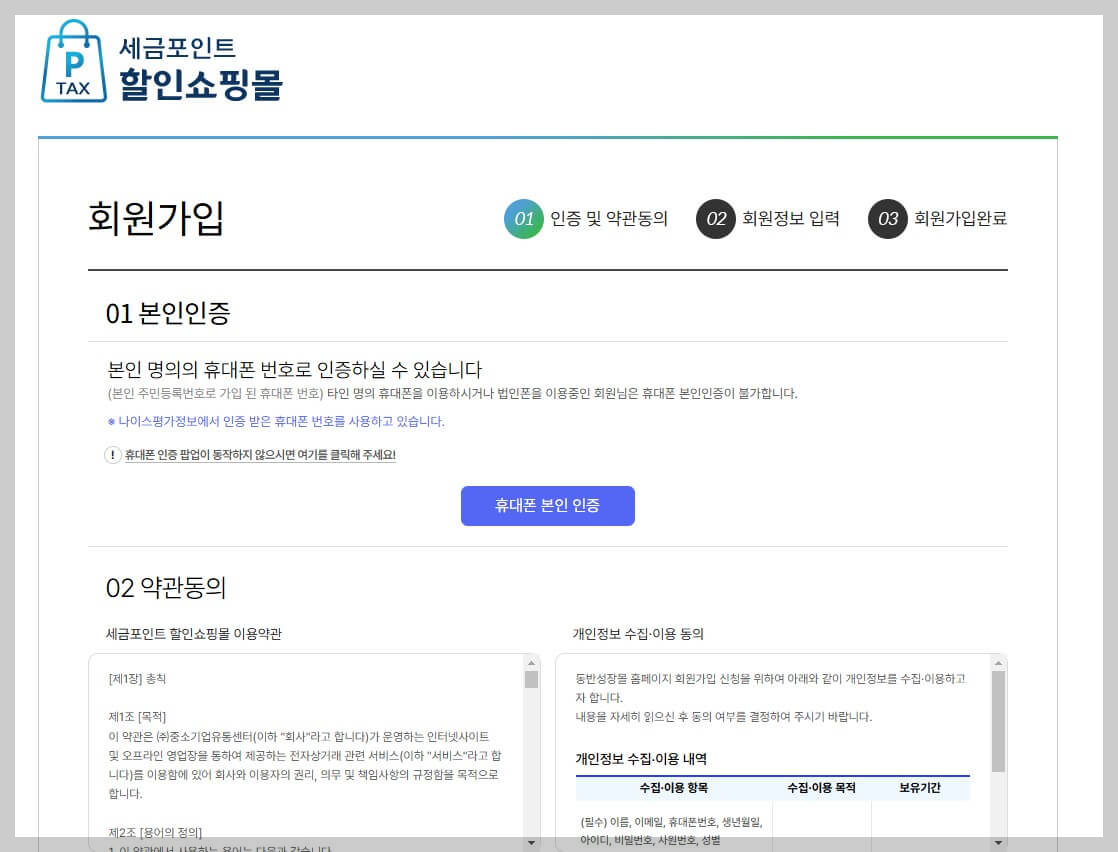The height and width of the screenshot is (852, 1118).
Task: Click the down arrow on 이용약관 scrollbar
Action: (531, 845)
